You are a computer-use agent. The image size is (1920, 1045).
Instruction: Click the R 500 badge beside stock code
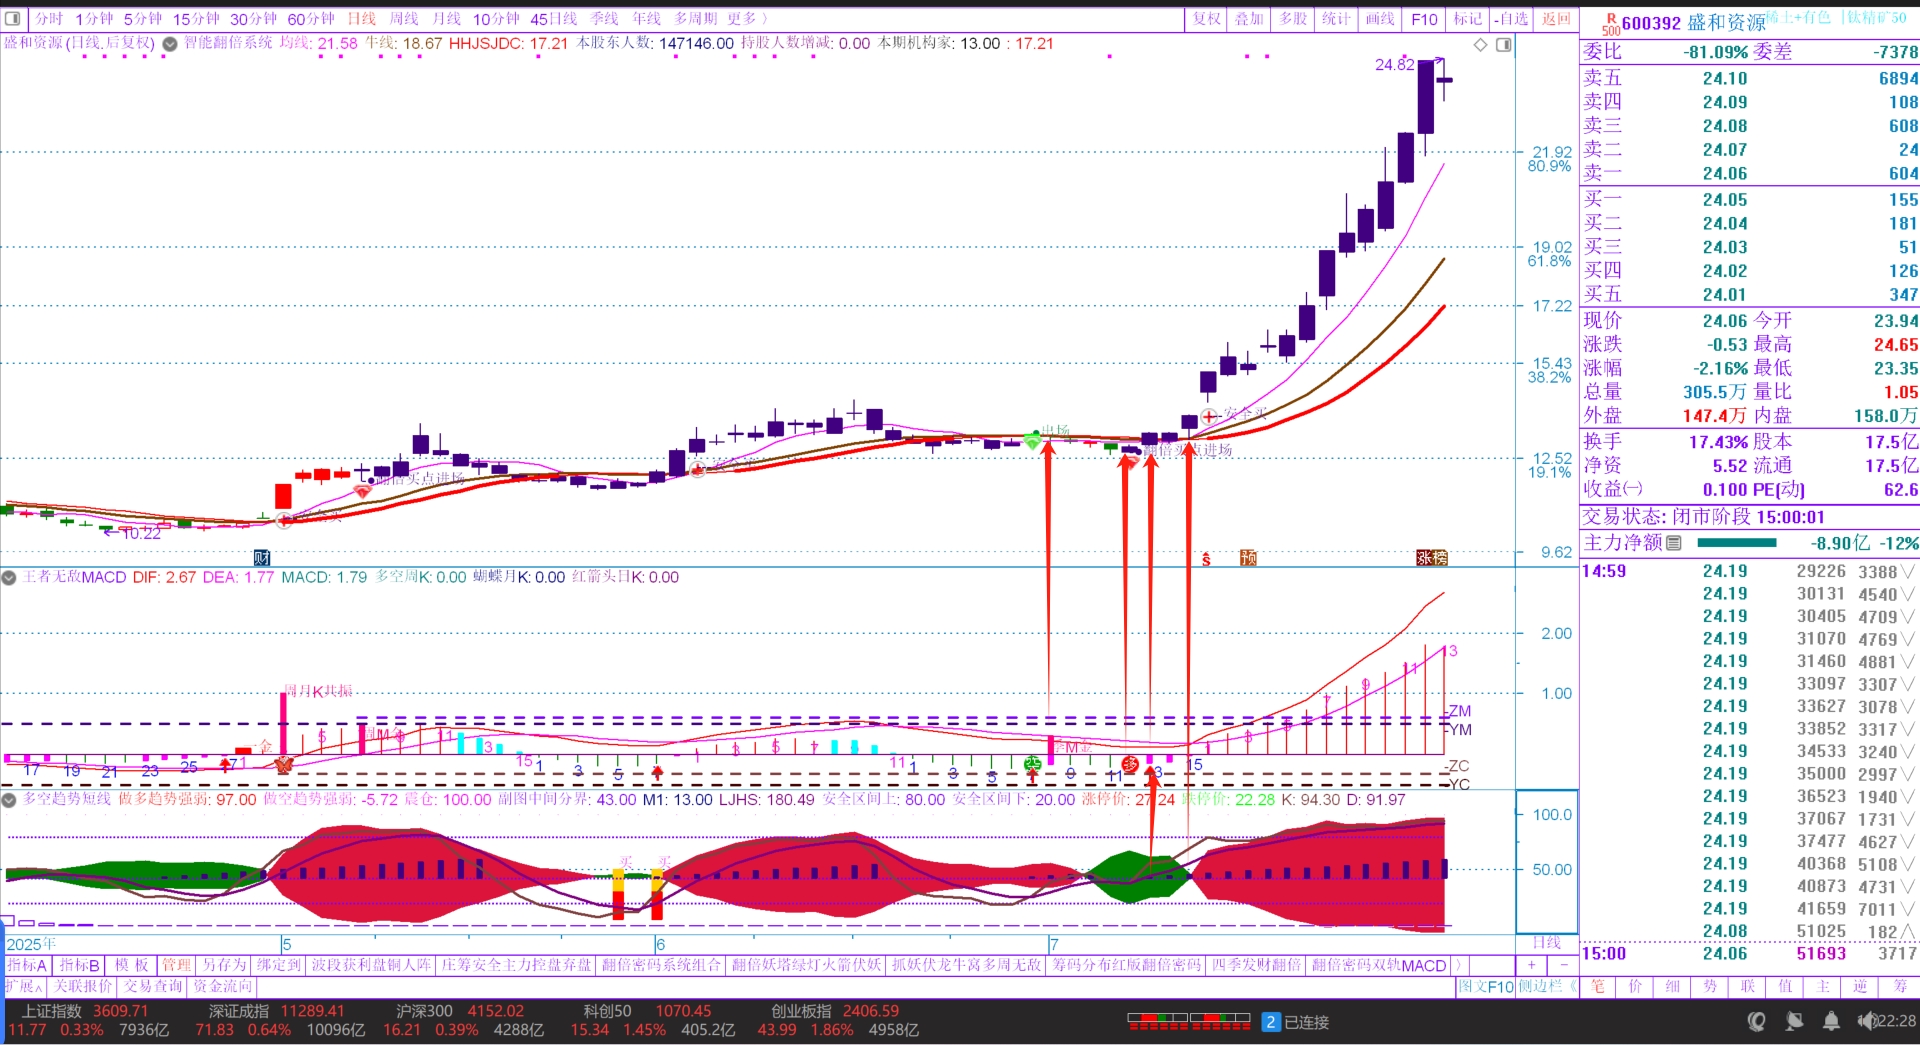[x=1610, y=24]
